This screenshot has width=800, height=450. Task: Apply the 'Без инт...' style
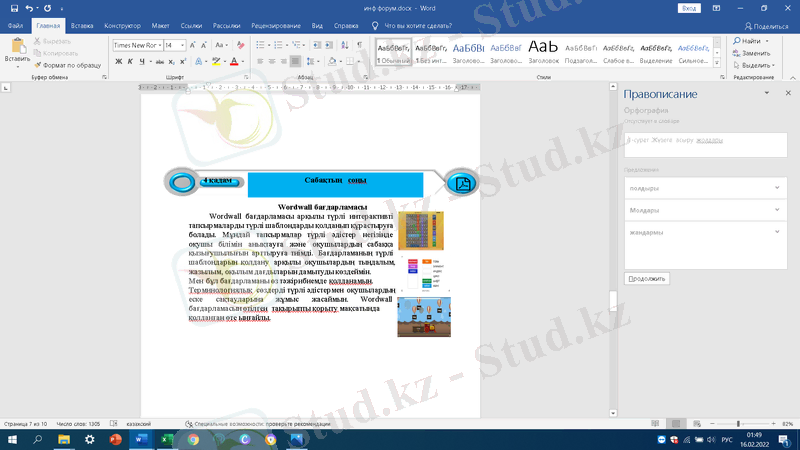(x=431, y=53)
